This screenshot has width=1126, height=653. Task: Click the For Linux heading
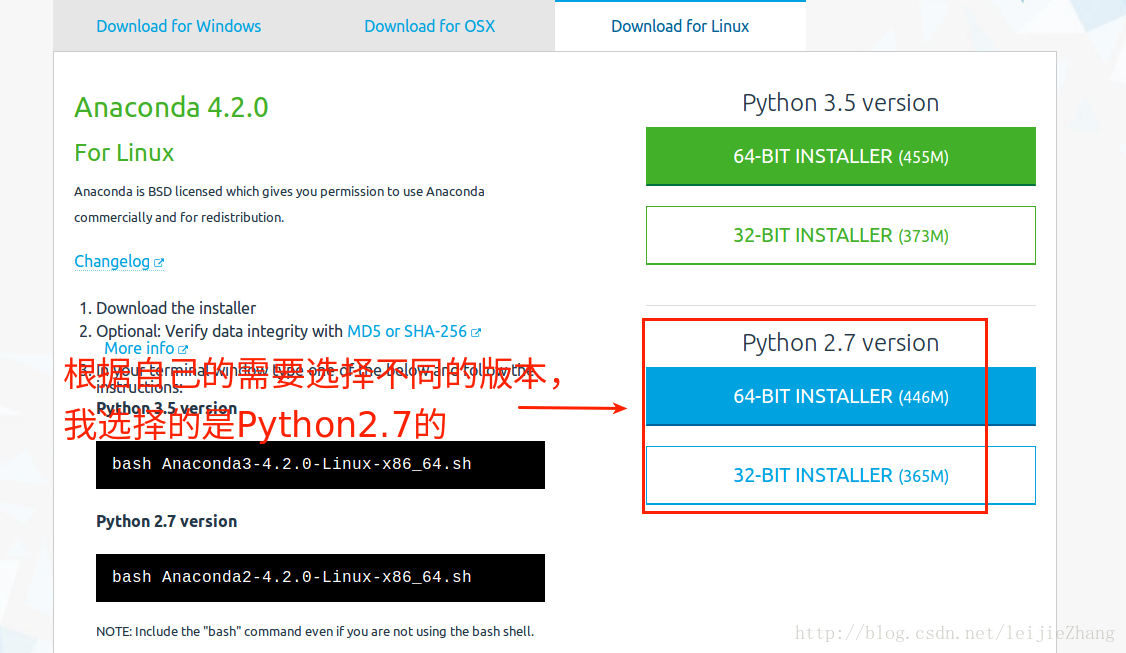(124, 153)
